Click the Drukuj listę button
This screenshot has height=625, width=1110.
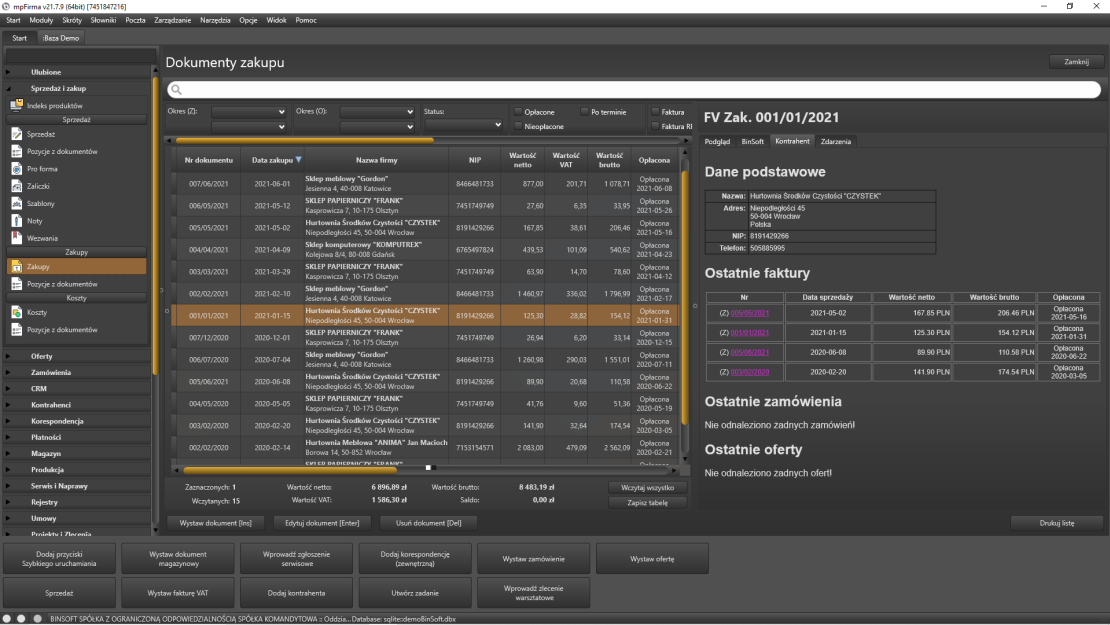click(1057, 523)
